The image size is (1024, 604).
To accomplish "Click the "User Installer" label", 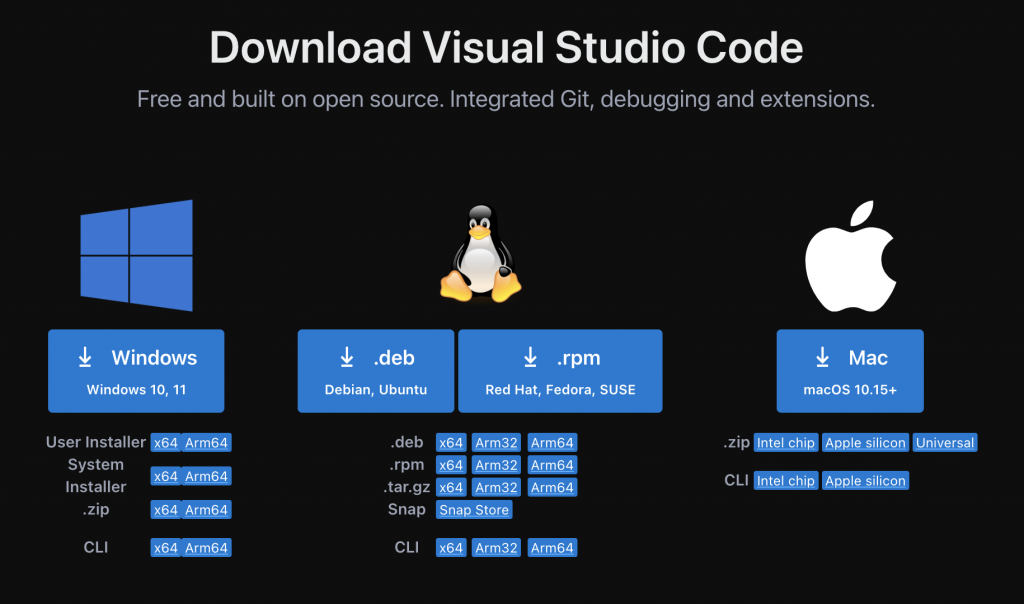I will [96, 442].
